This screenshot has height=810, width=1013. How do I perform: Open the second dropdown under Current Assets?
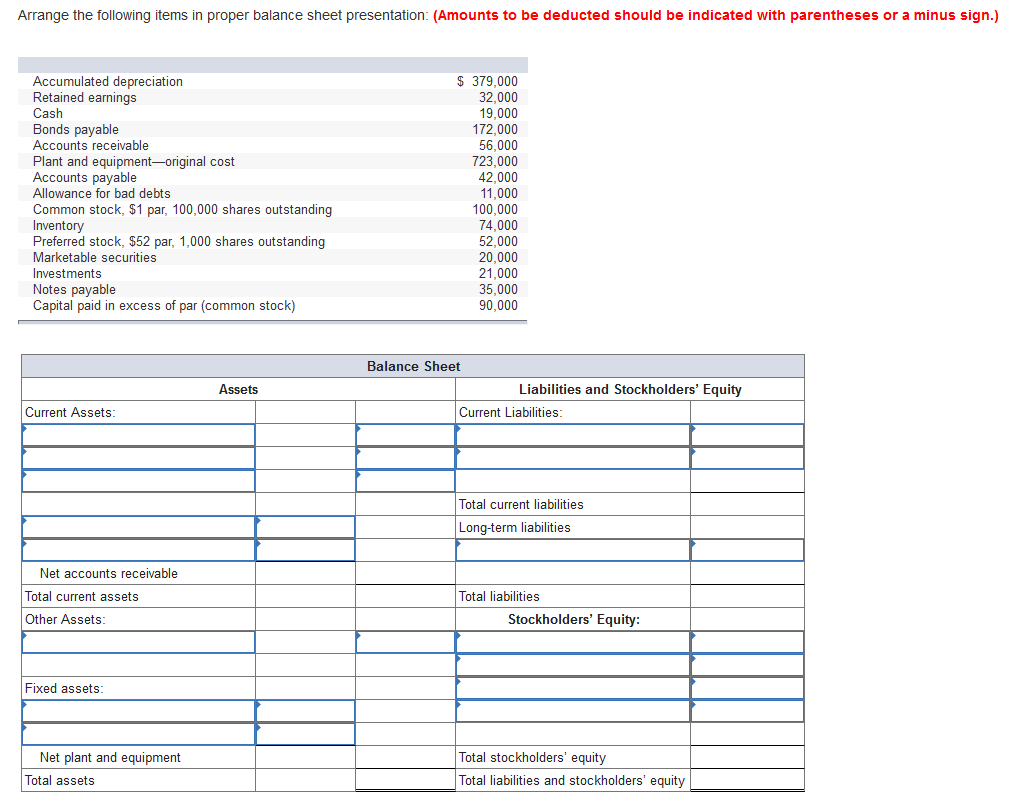point(138,457)
